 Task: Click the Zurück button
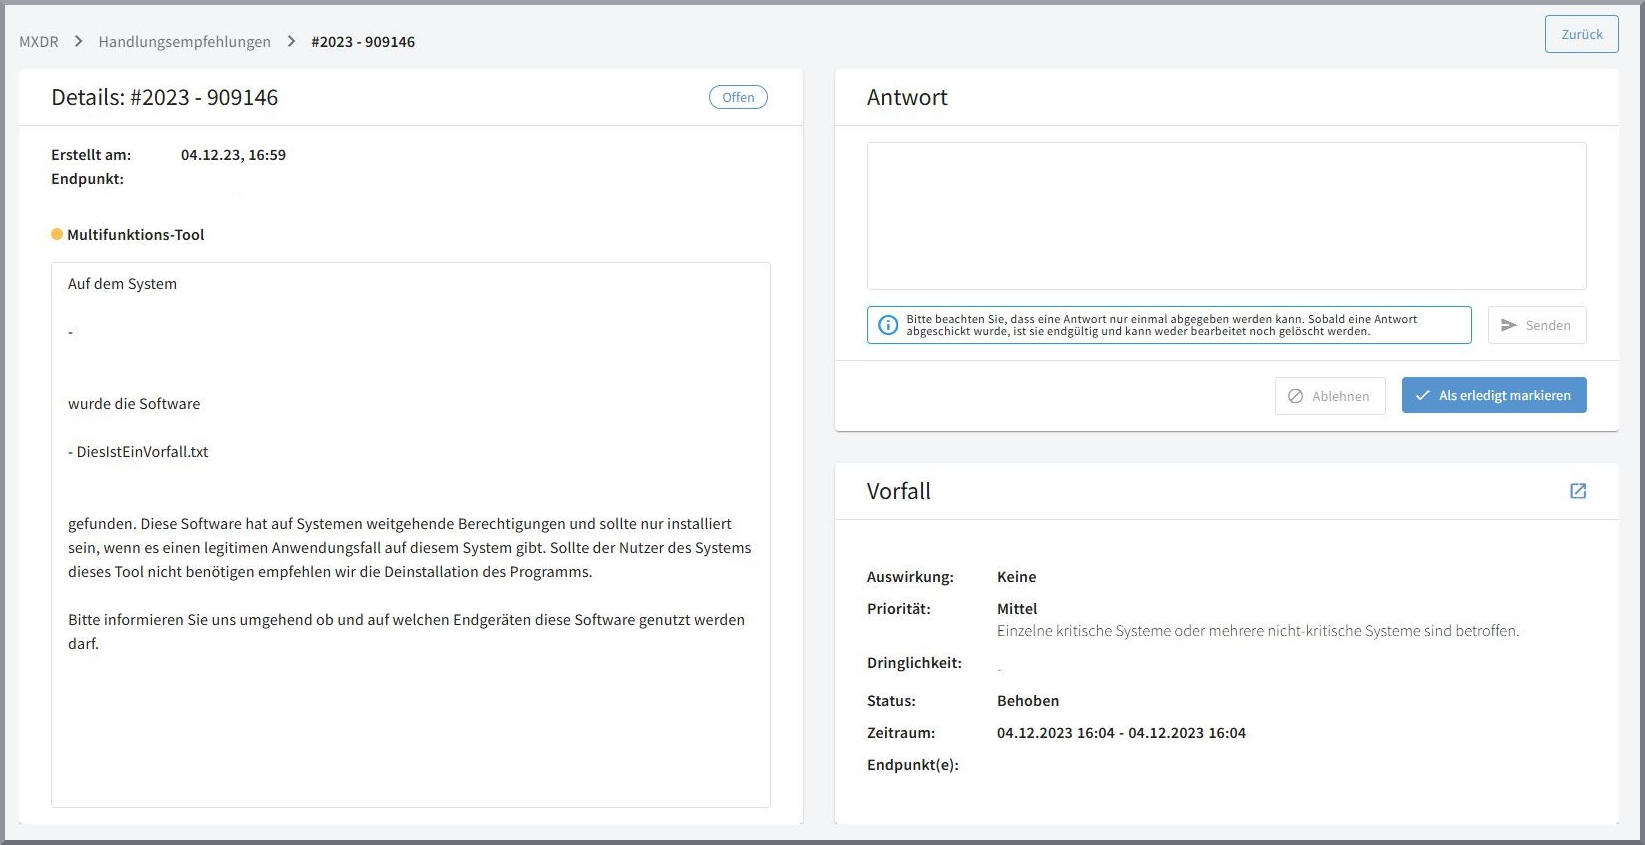click(1581, 34)
